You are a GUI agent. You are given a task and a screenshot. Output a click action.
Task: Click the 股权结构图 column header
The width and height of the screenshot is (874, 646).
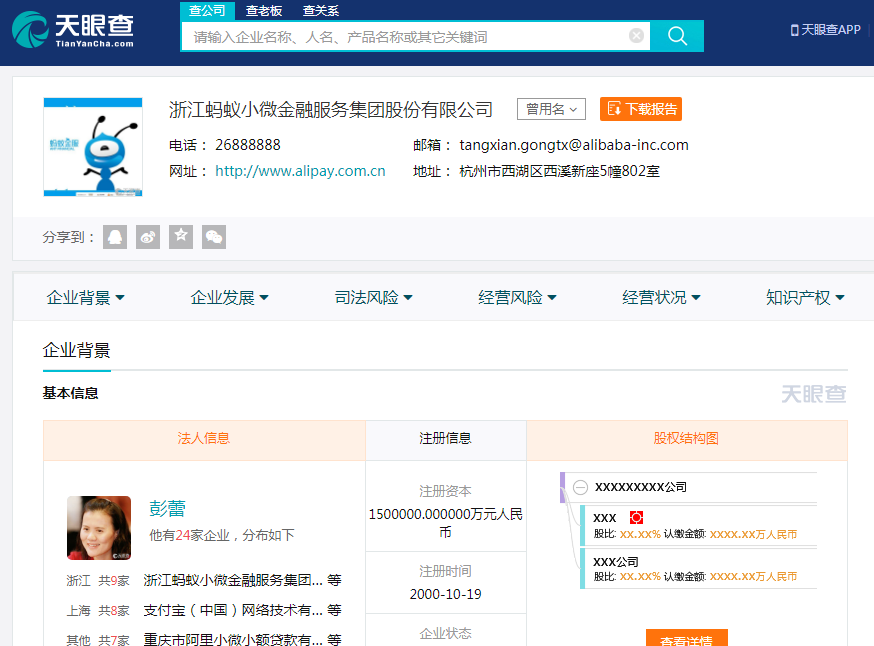(x=686, y=439)
